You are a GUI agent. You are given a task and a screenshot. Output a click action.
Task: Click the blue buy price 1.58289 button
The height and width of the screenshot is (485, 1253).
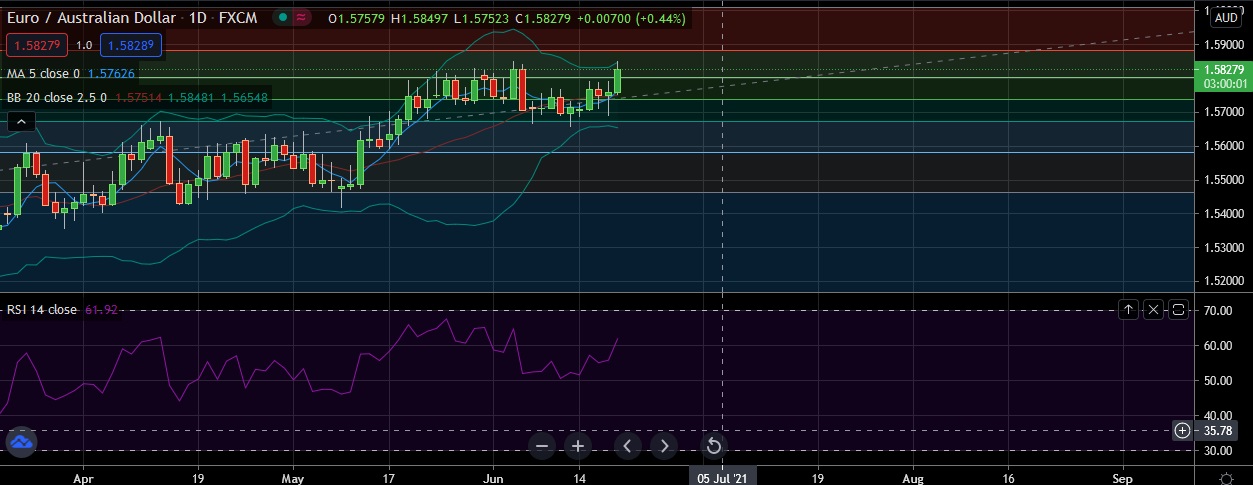pos(127,45)
